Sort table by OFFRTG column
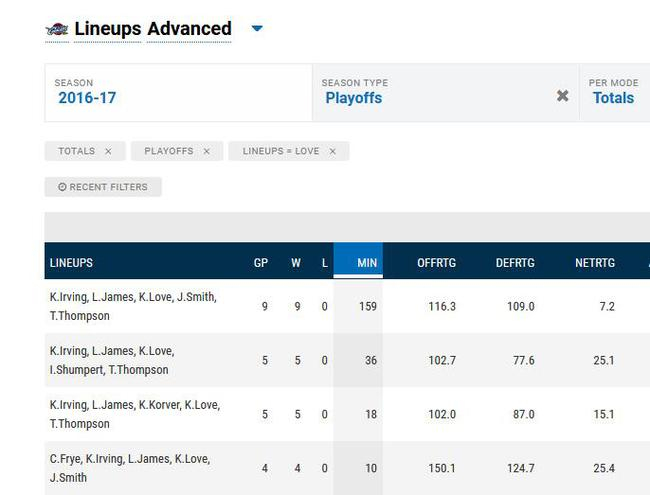Image resolution: width=650 pixels, height=495 pixels. pos(436,263)
